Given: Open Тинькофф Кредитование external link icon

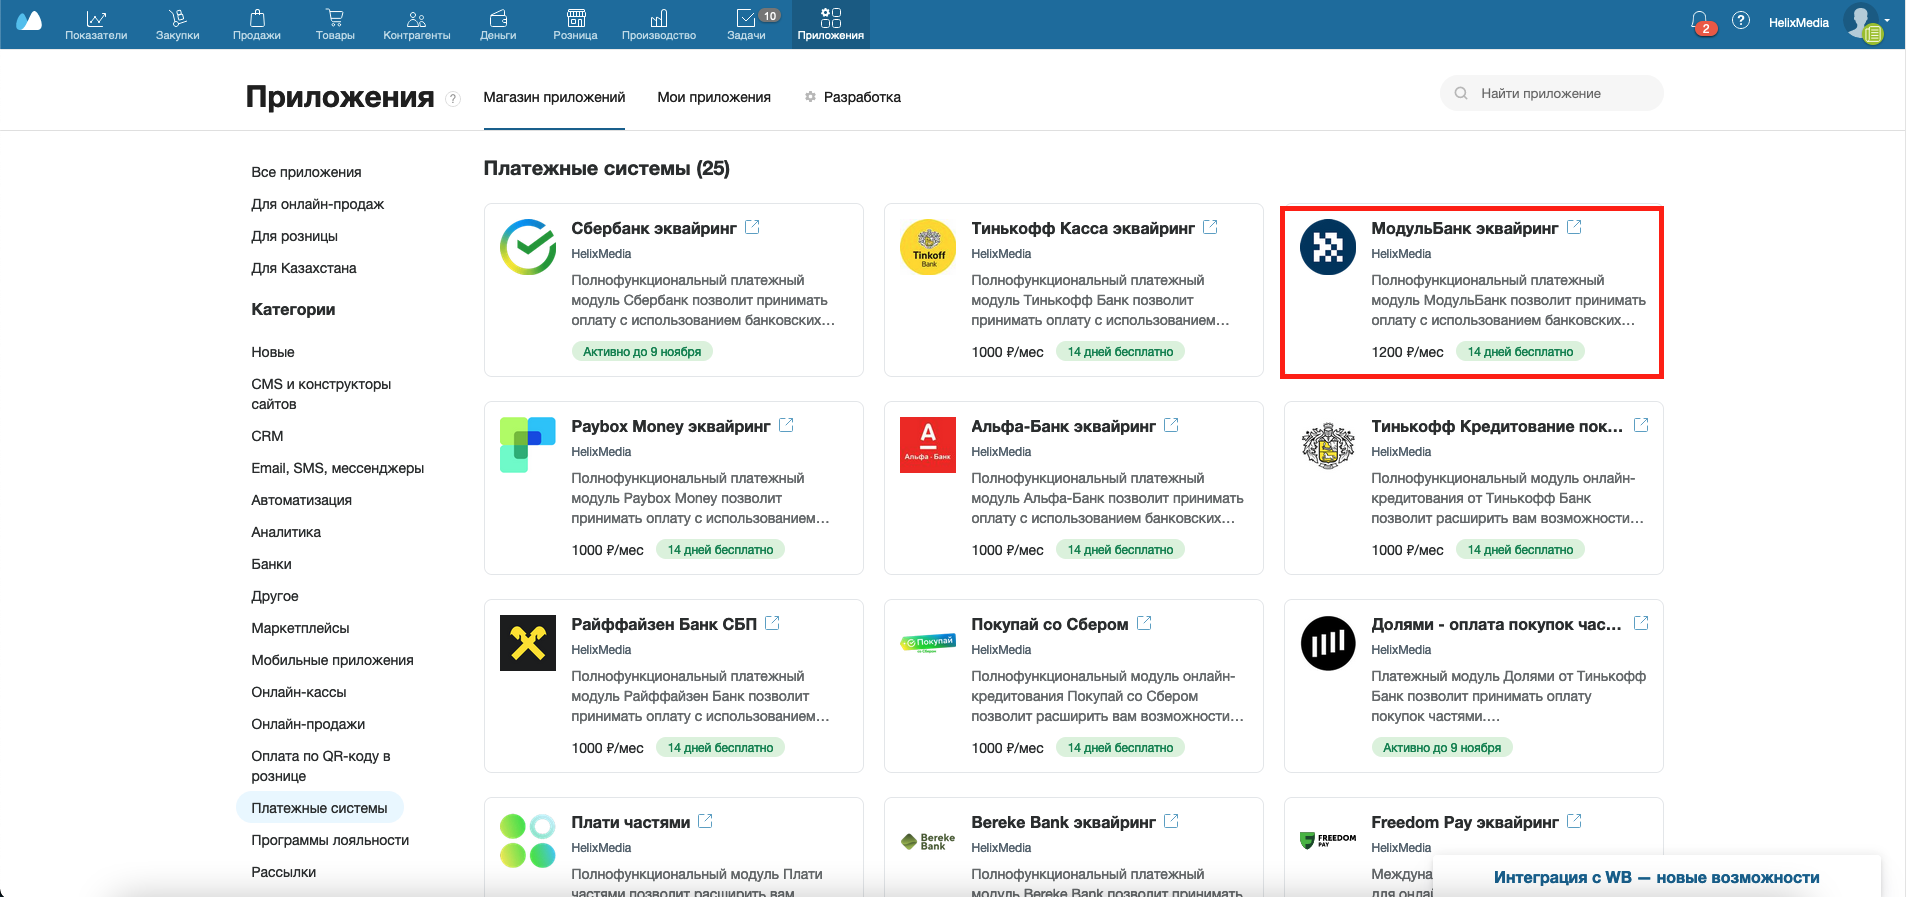Looking at the screenshot, I should point(1641,425).
